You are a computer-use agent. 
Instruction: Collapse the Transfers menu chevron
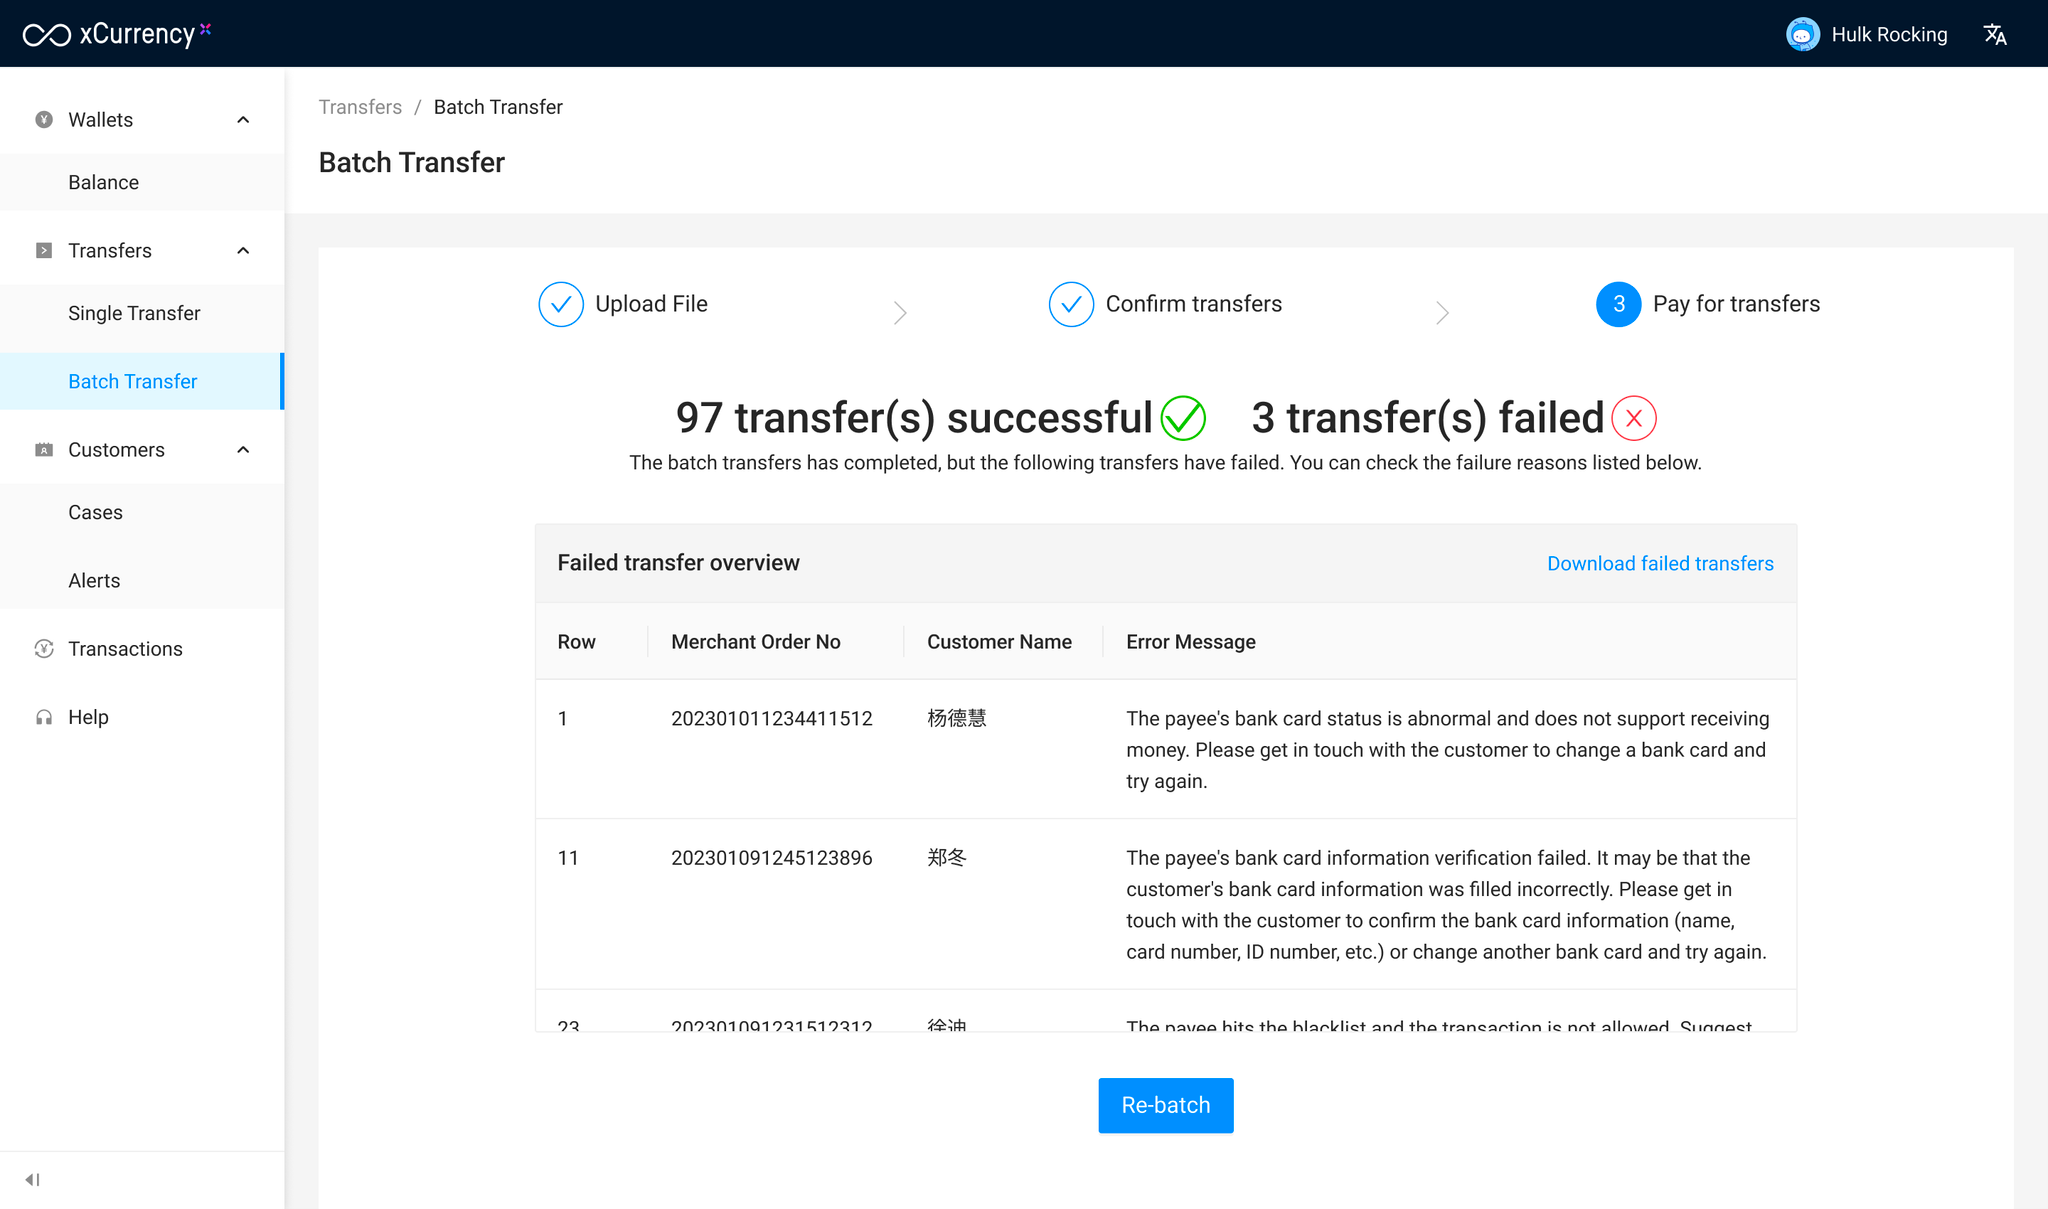click(x=243, y=251)
